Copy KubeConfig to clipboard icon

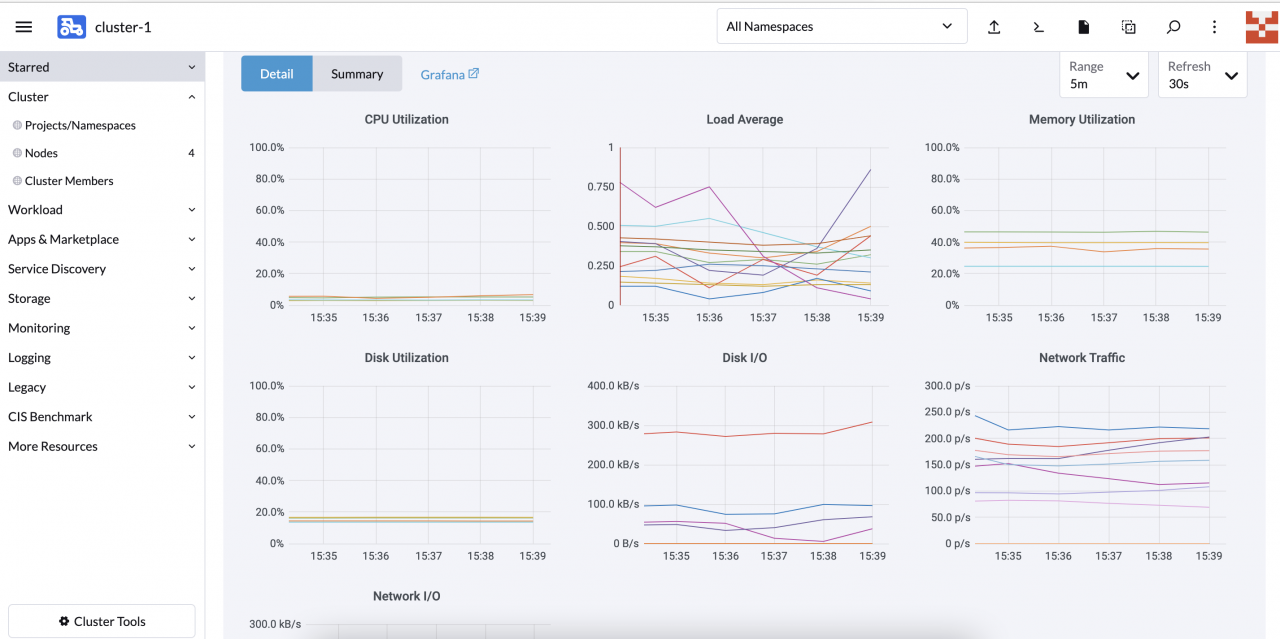coord(1128,27)
